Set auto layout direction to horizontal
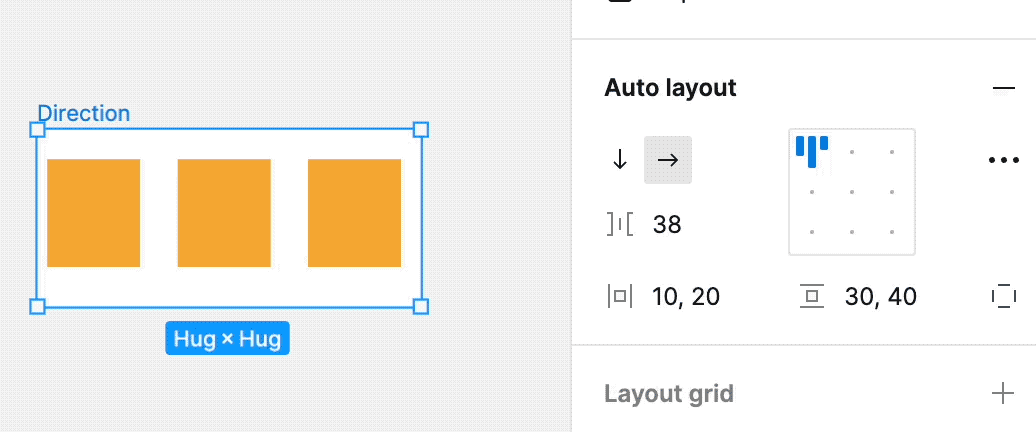Image resolution: width=1036 pixels, height=432 pixels. pyautogui.click(x=668, y=160)
